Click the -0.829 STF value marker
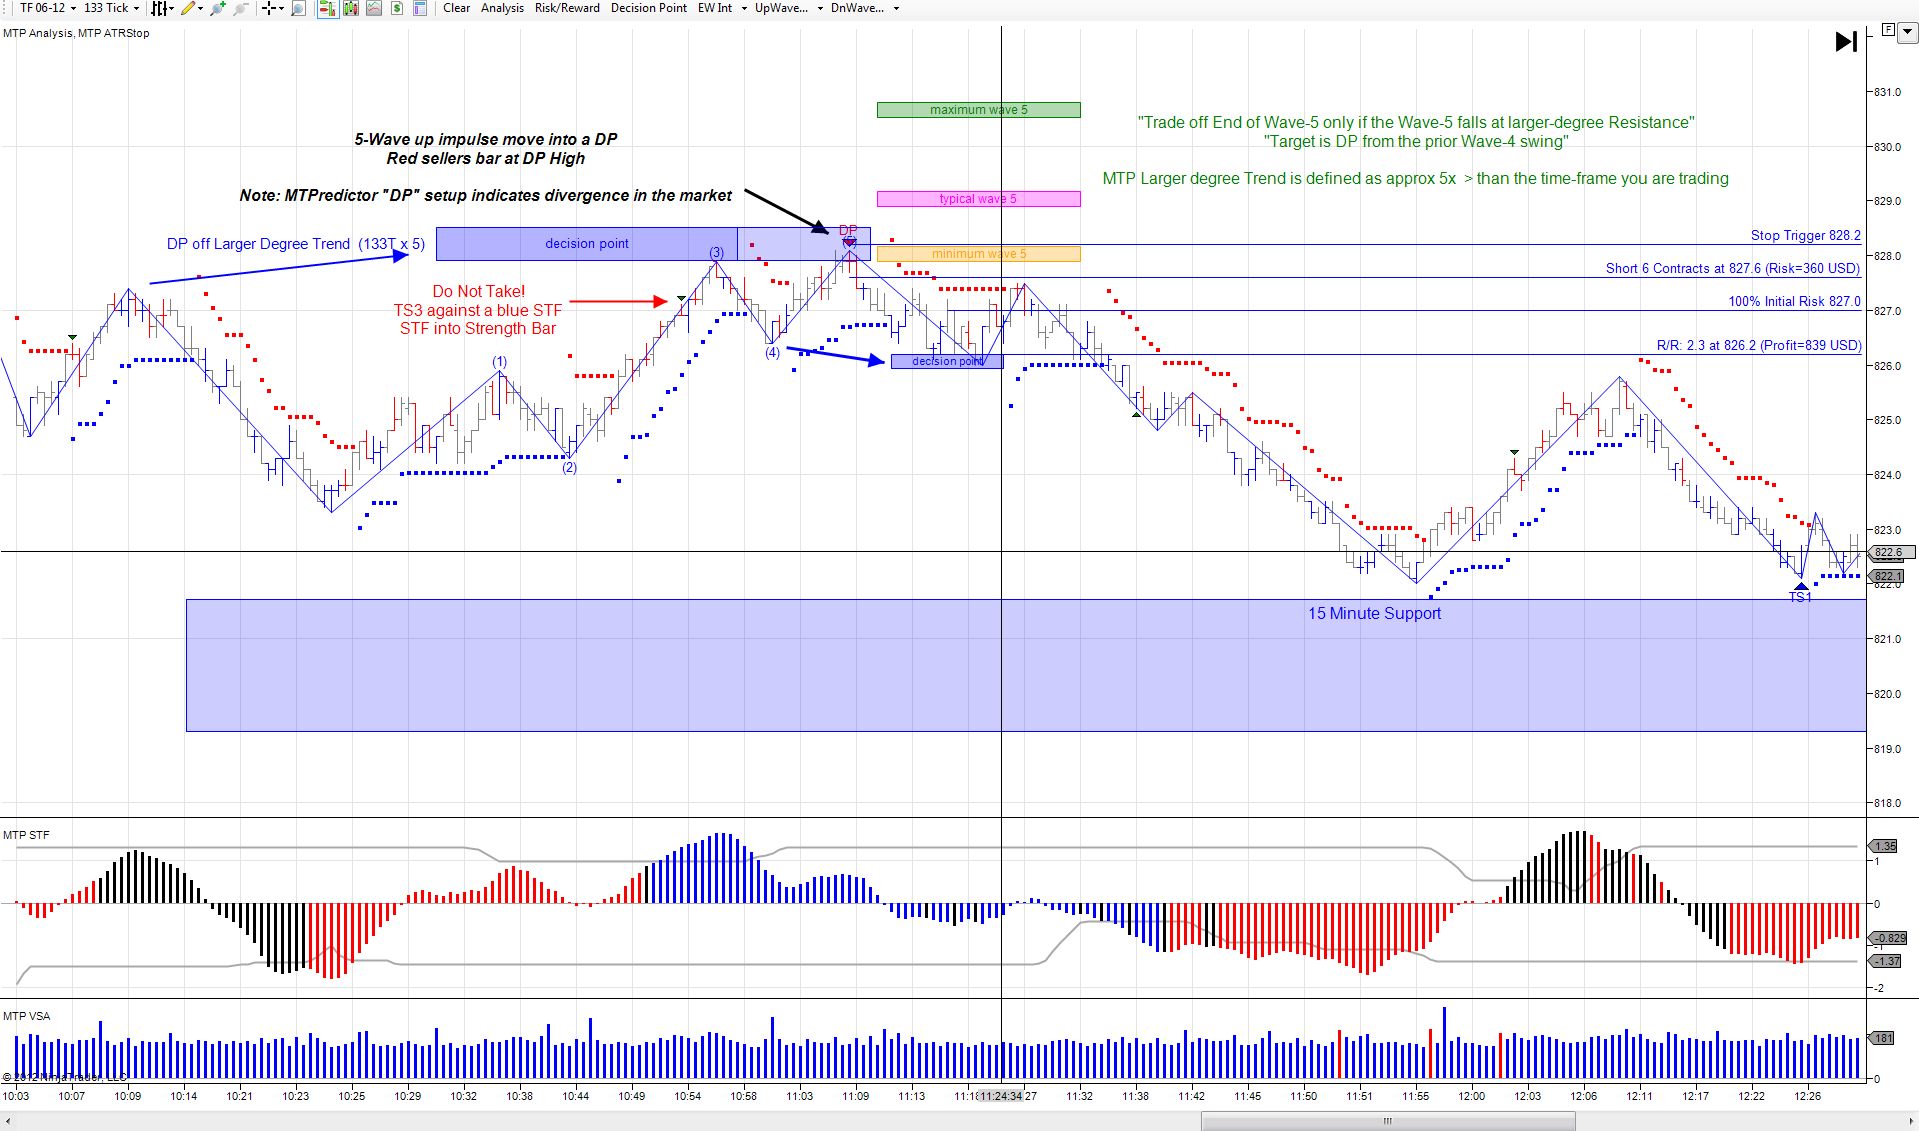 coord(1889,938)
